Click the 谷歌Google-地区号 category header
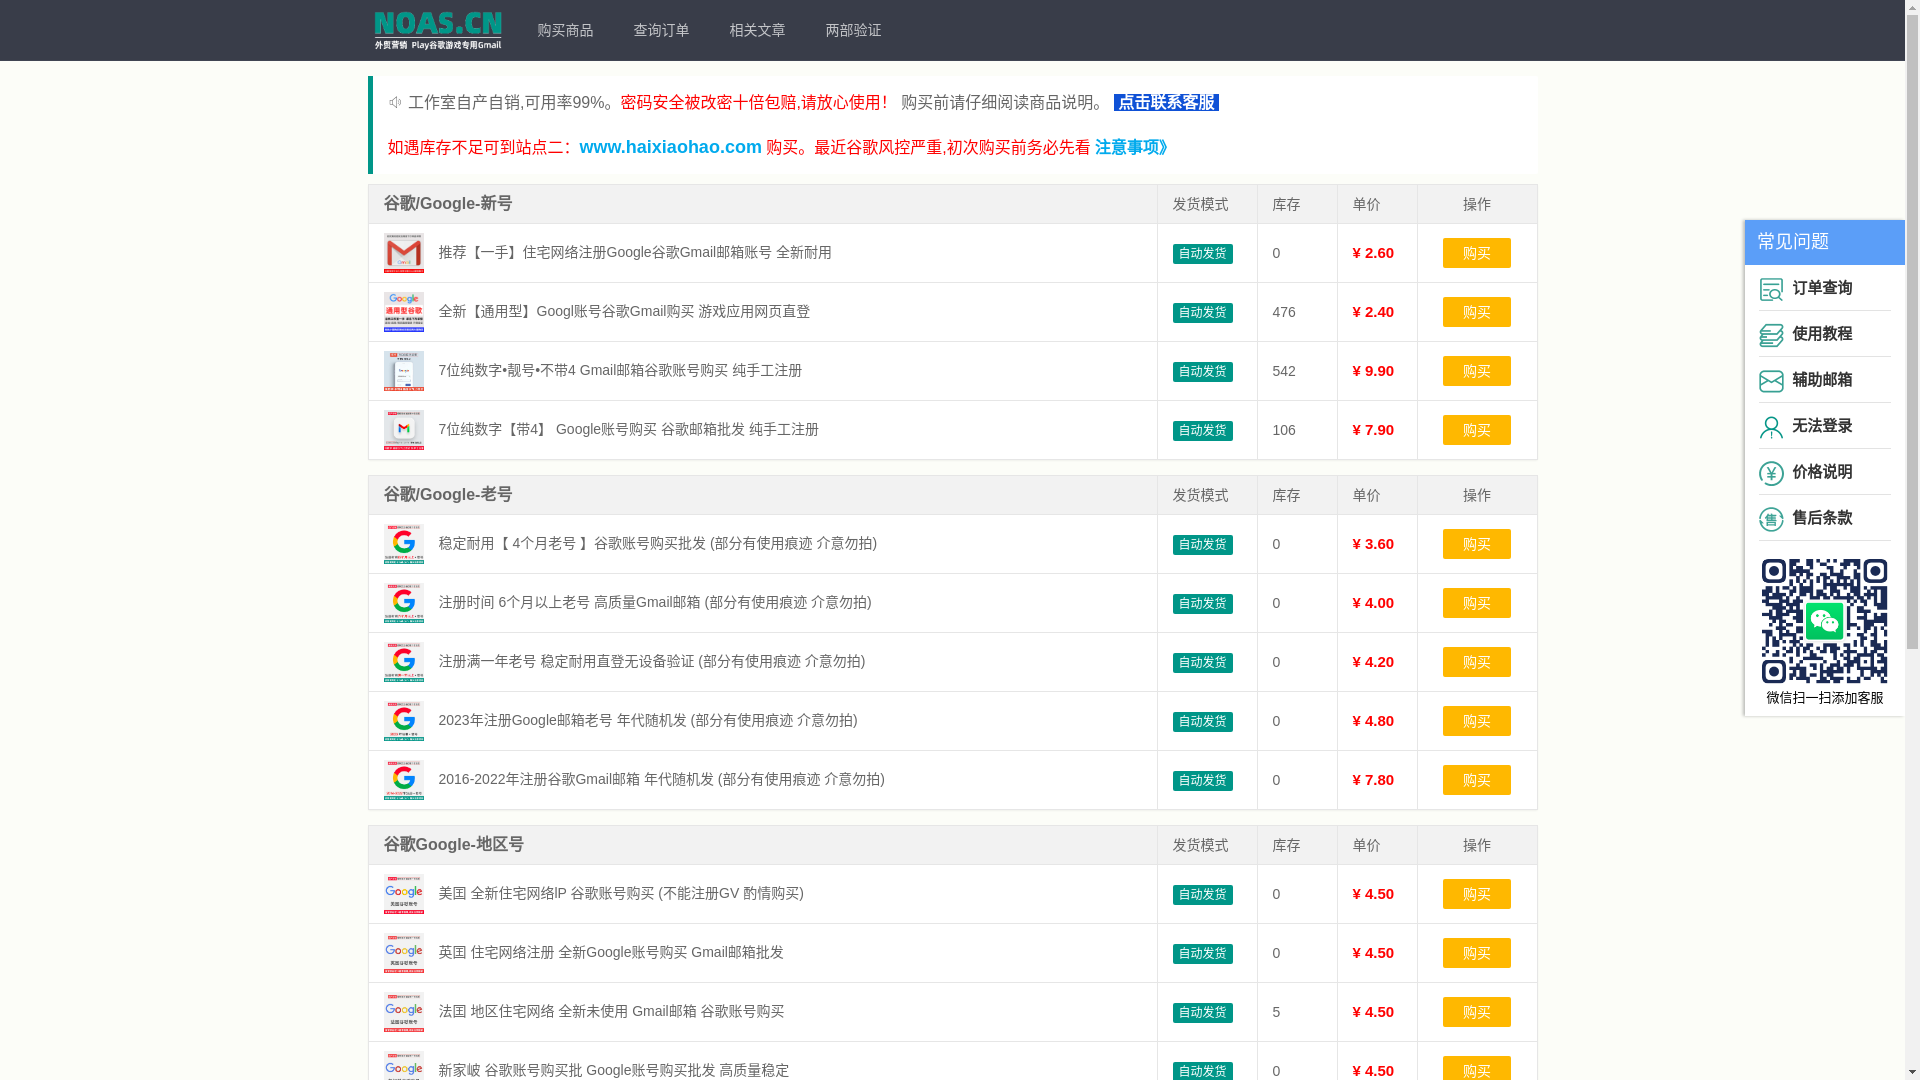 454,844
